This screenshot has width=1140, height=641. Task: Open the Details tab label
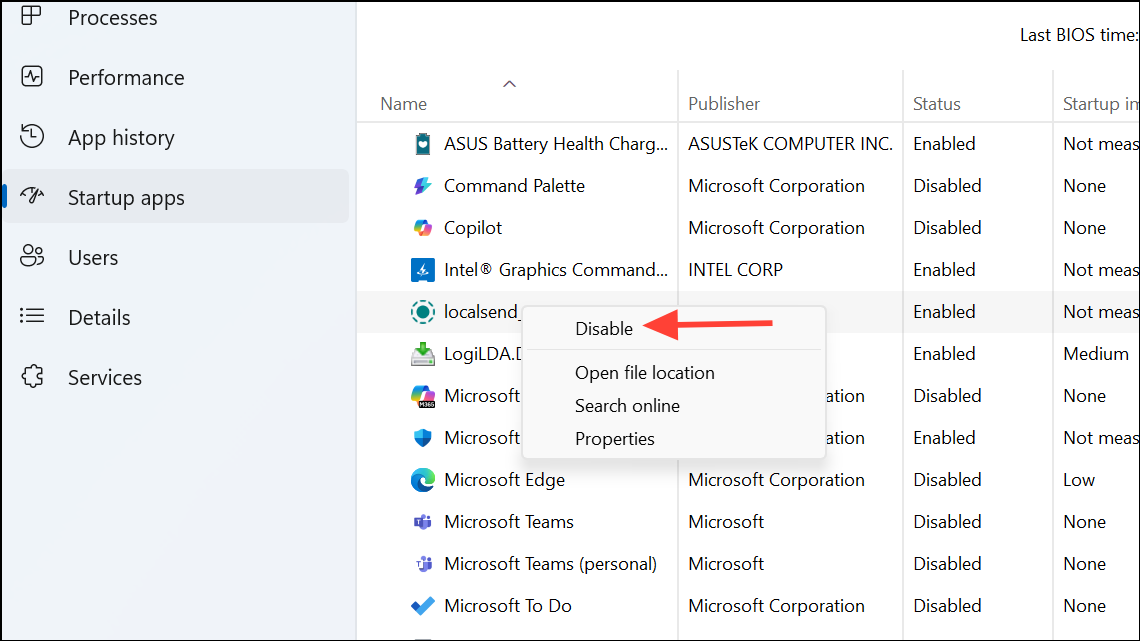pyautogui.click(x=99, y=318)
